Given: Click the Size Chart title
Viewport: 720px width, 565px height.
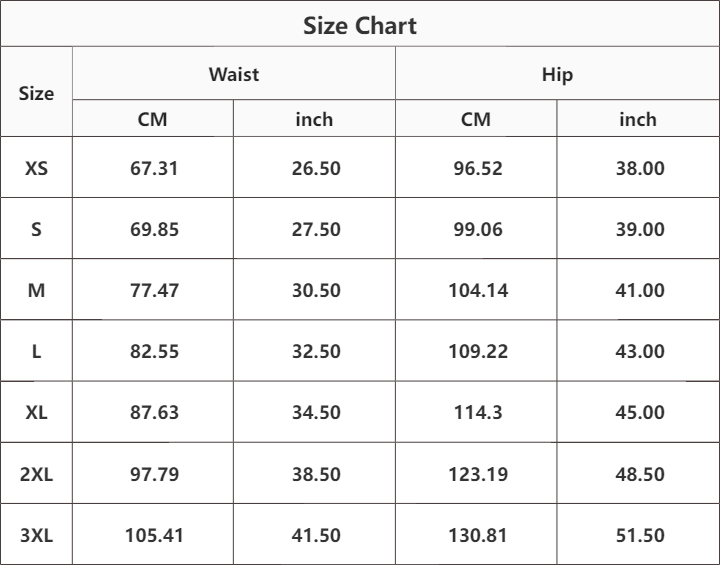Looking at the screenshot, I should click(x=360, y=25).
